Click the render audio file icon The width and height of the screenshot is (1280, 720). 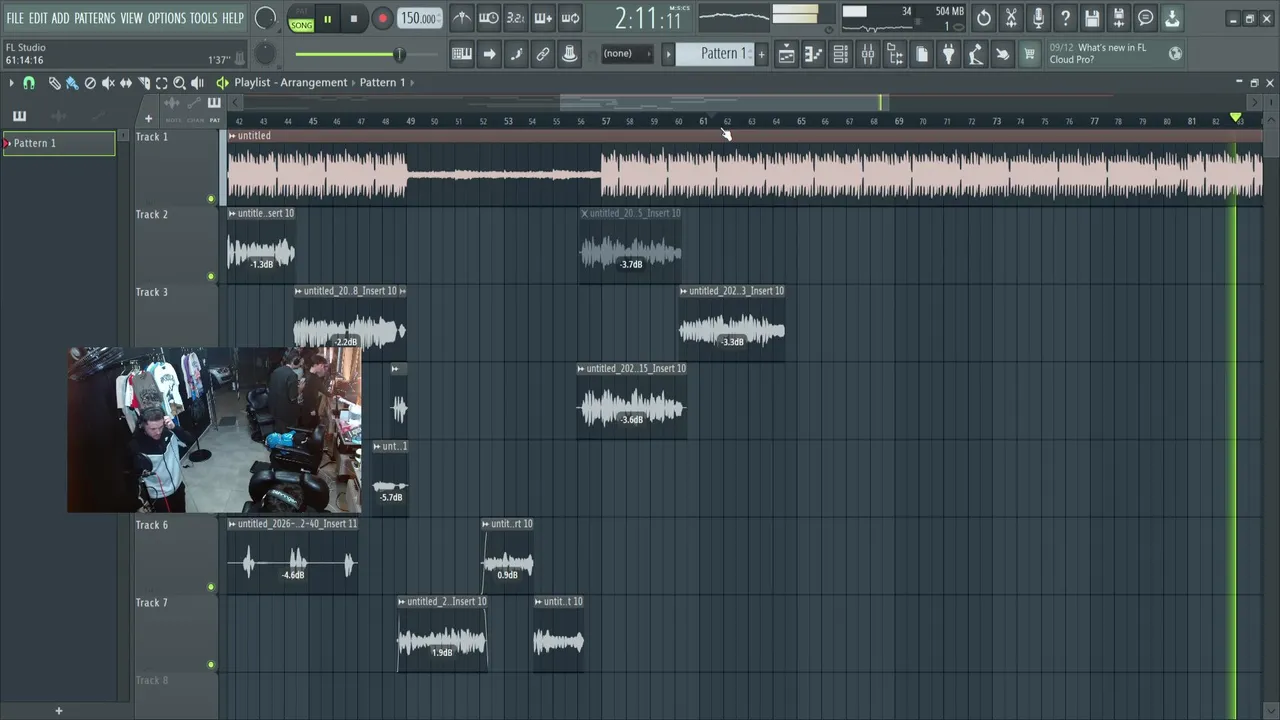click(x=1119, y=18)
